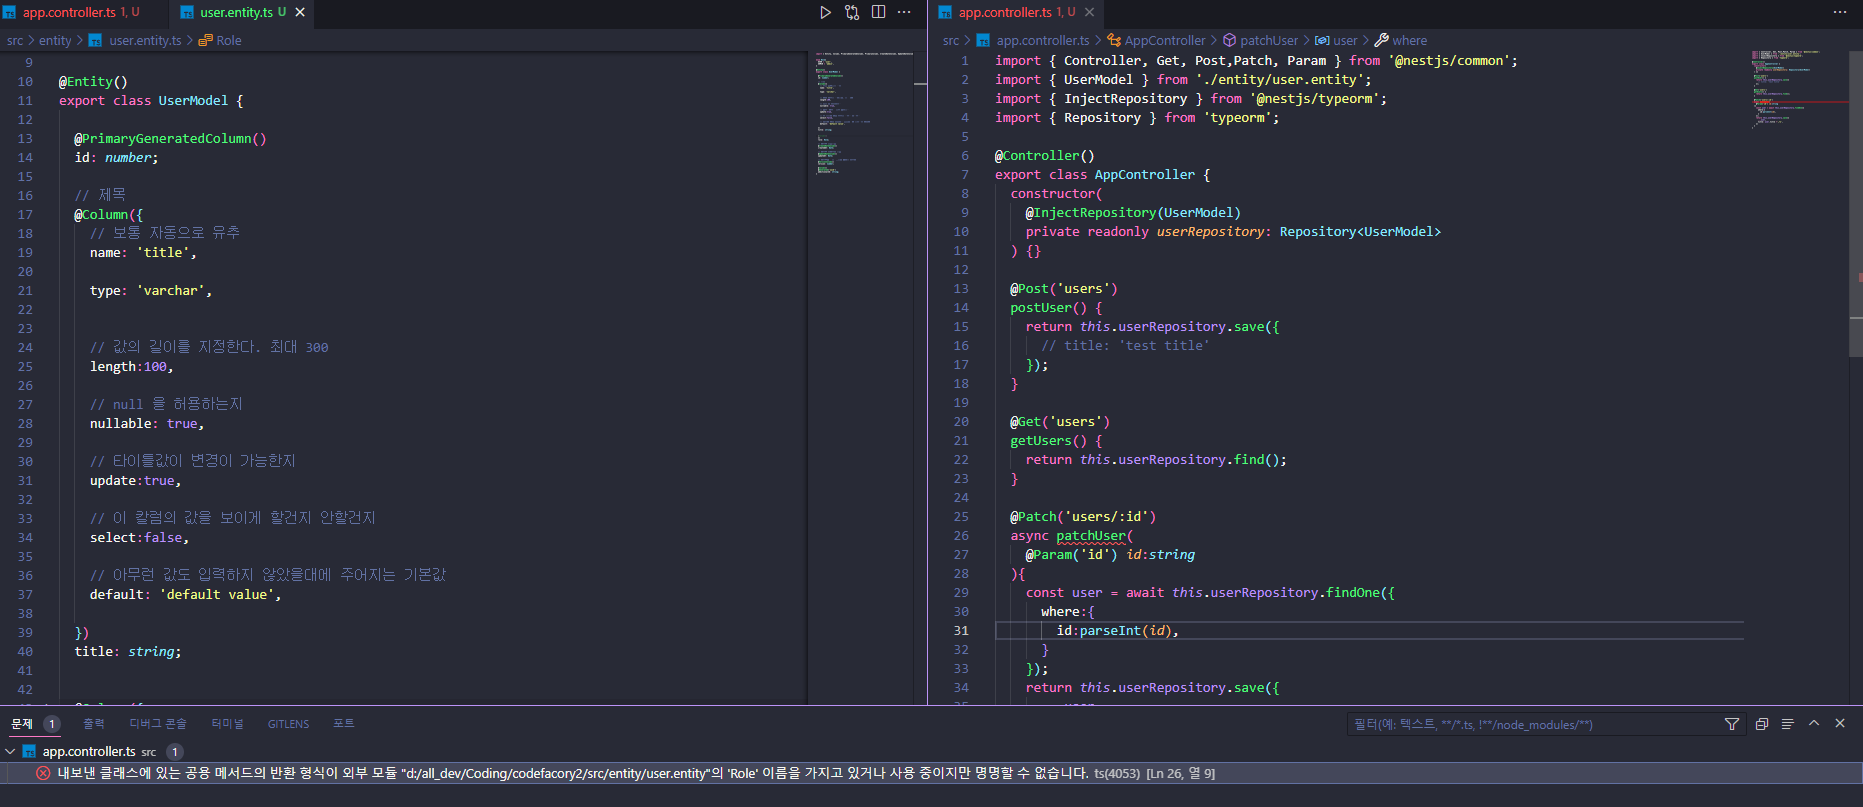Viewport: 1863px width, 807px height.
Task: Close the user.entity.ts tab
Action: pos(299,12)
